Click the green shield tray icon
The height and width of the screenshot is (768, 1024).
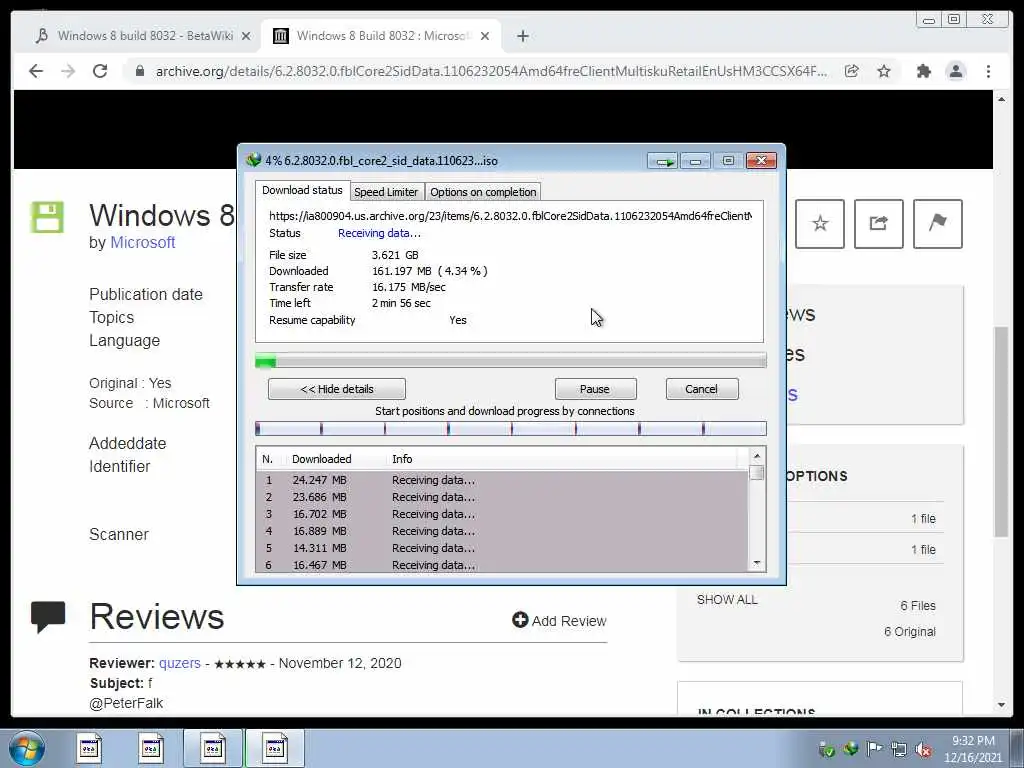(826, 750)
